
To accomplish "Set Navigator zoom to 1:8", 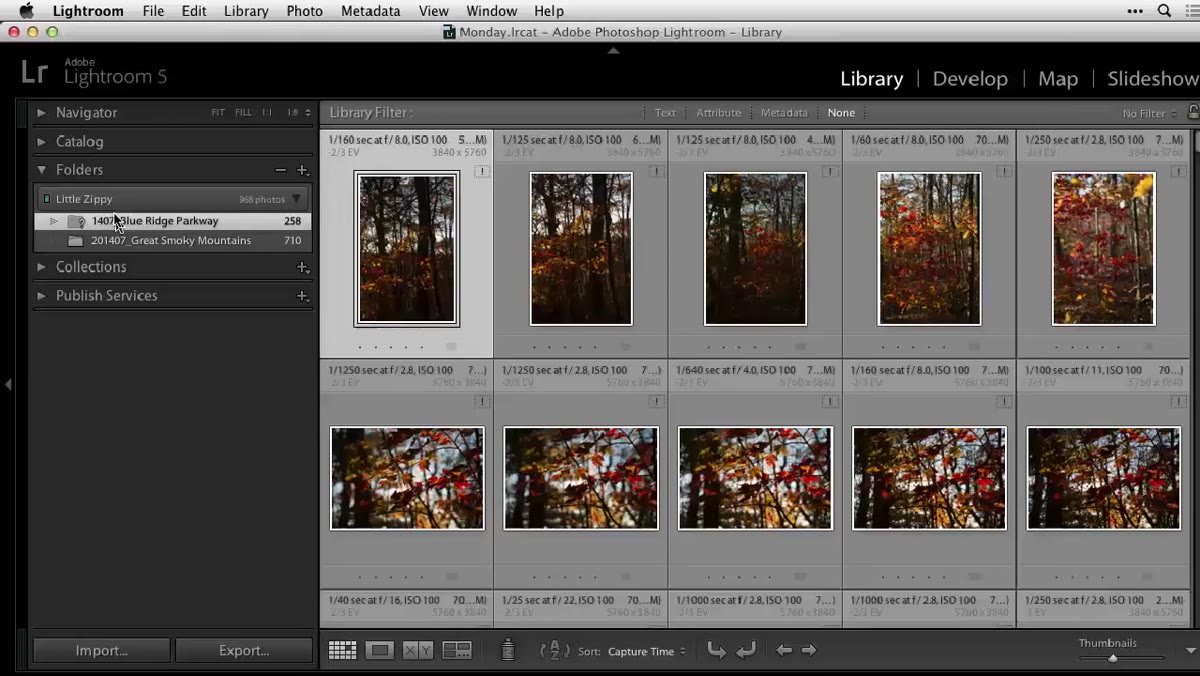I will (292, 113).
